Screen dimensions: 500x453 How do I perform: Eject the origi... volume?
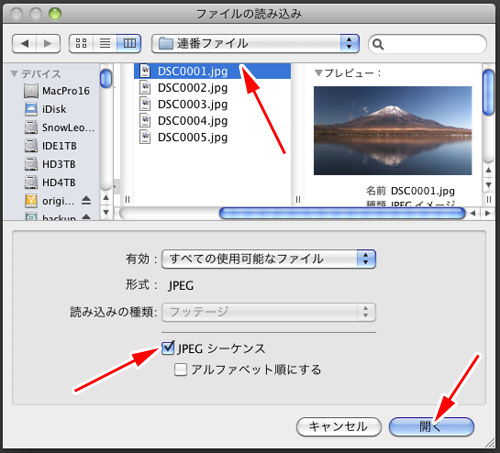pos(86,201)
